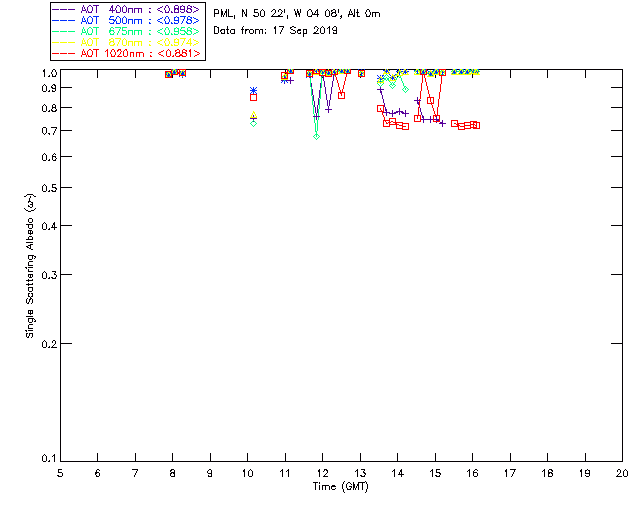Click the 'Single Scattering Albedo' y-axis title
The image size is (640, 512).
30,266
